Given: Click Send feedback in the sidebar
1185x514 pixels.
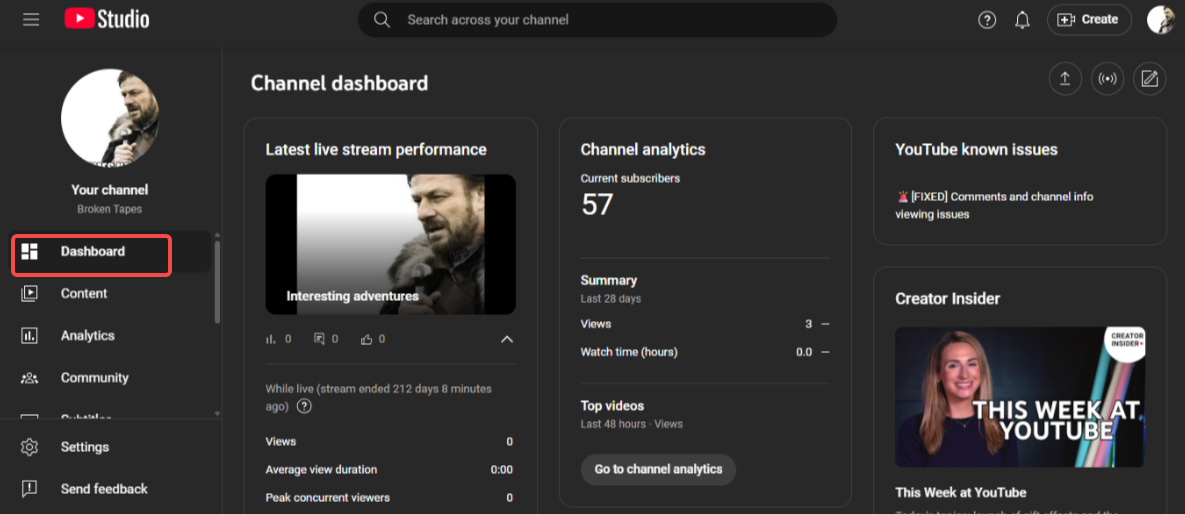Looking at the screenshot, I should [x=103, y=489].
